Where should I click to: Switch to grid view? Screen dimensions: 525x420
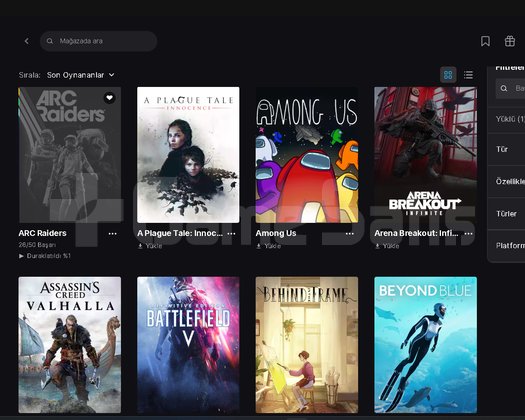click(x=448, y=74)
